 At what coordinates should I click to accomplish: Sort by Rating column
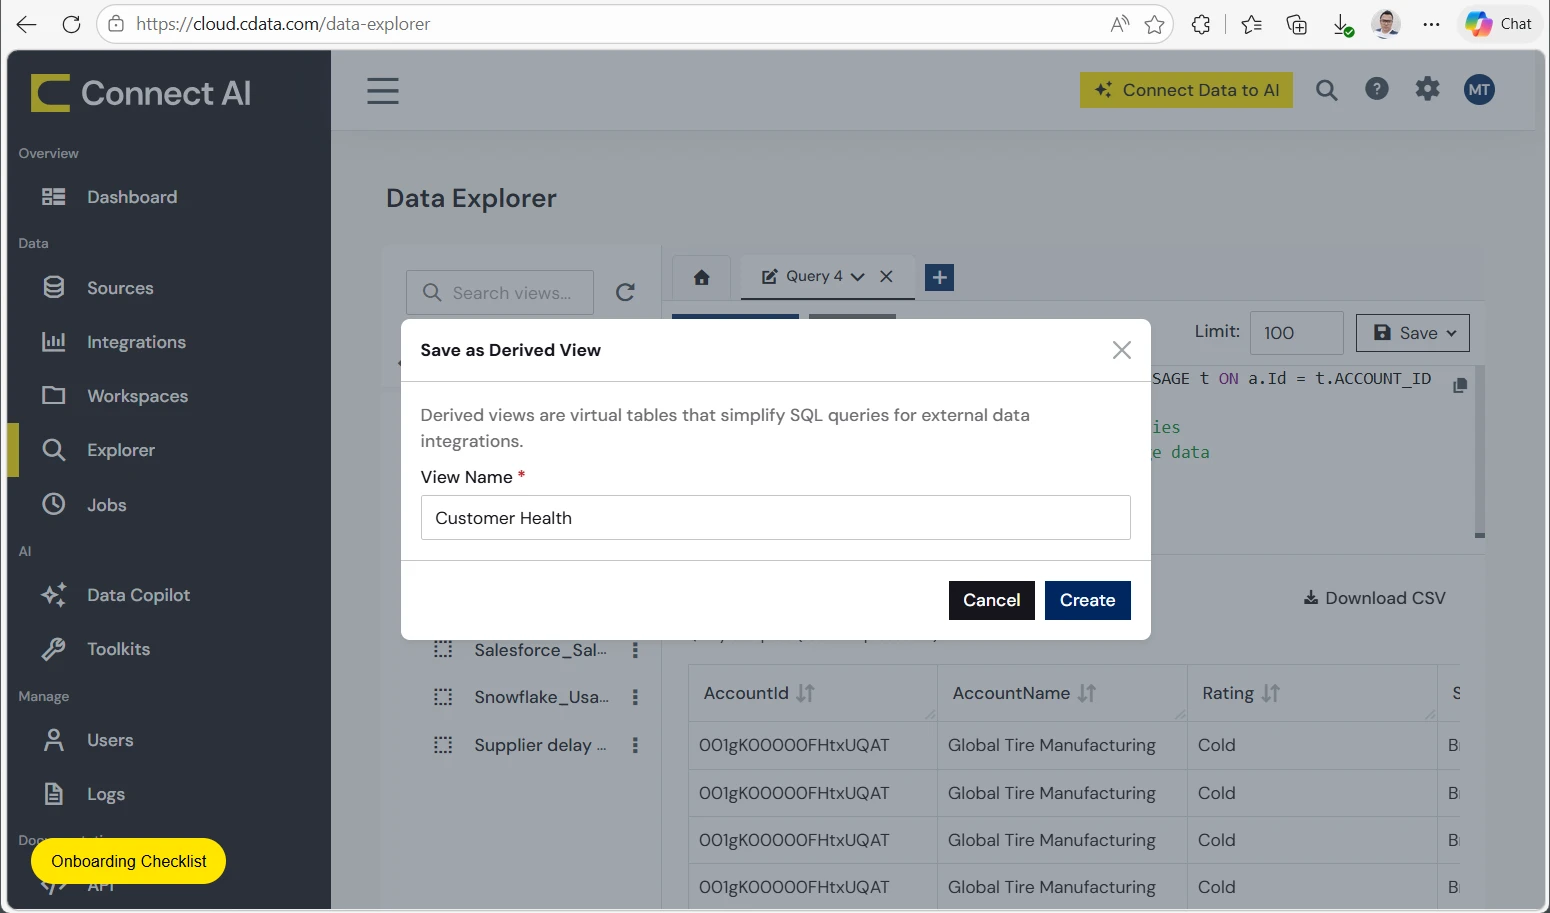coord(1271,693)
